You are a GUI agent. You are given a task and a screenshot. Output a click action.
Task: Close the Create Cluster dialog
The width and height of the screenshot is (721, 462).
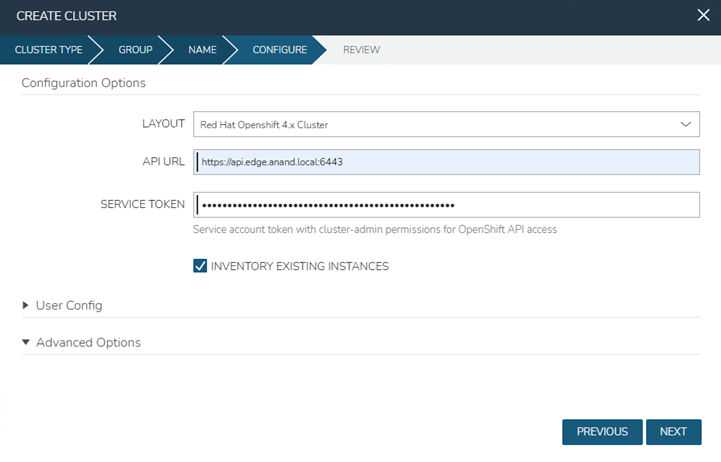(x=703, y=15)
